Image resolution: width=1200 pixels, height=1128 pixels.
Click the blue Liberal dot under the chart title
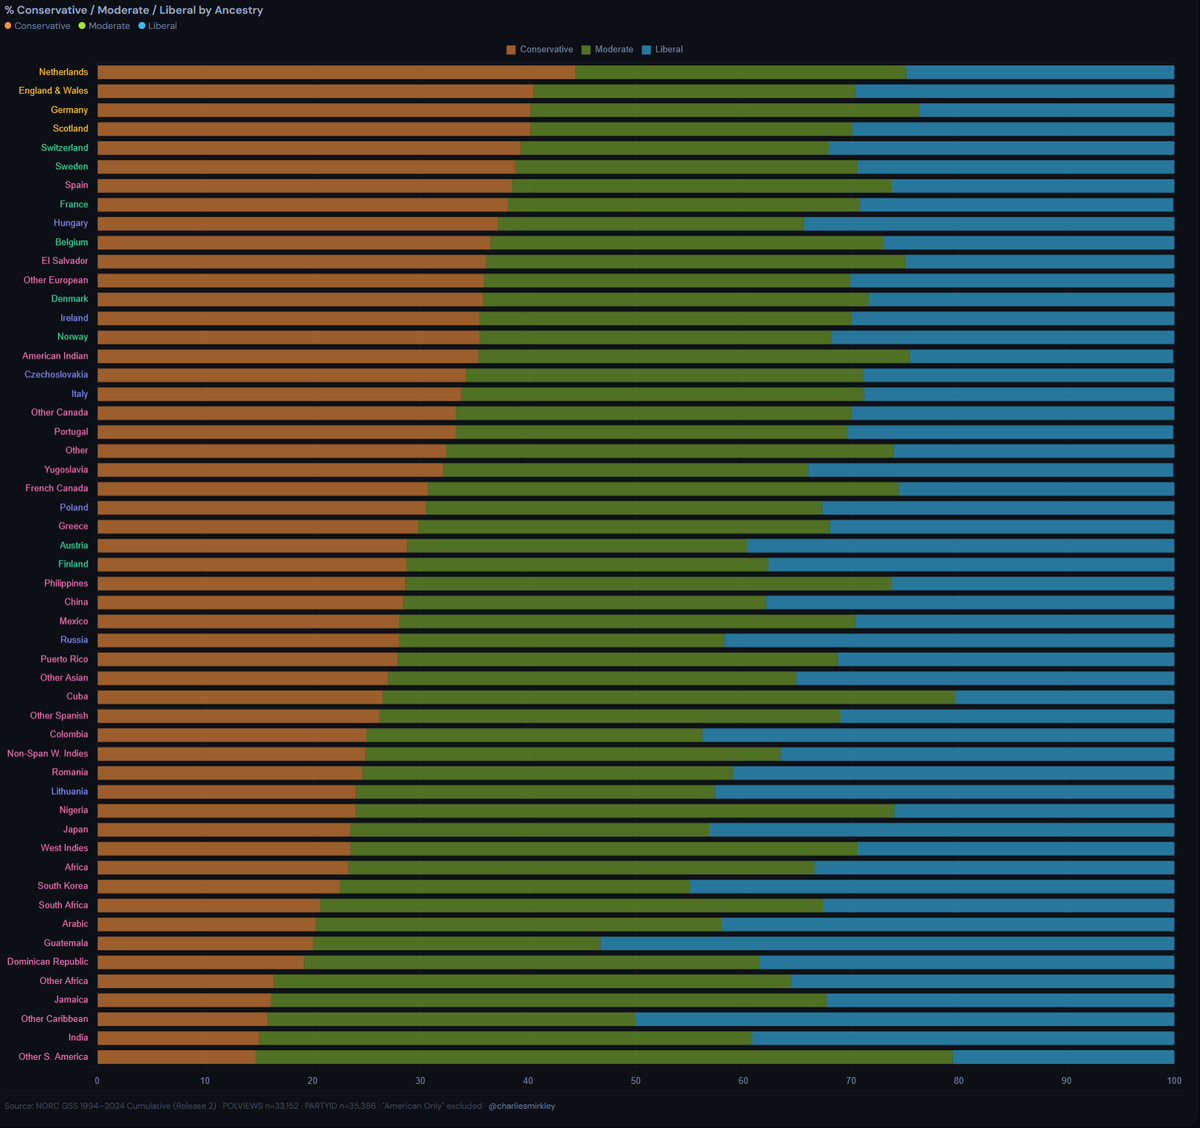(142, 26)
